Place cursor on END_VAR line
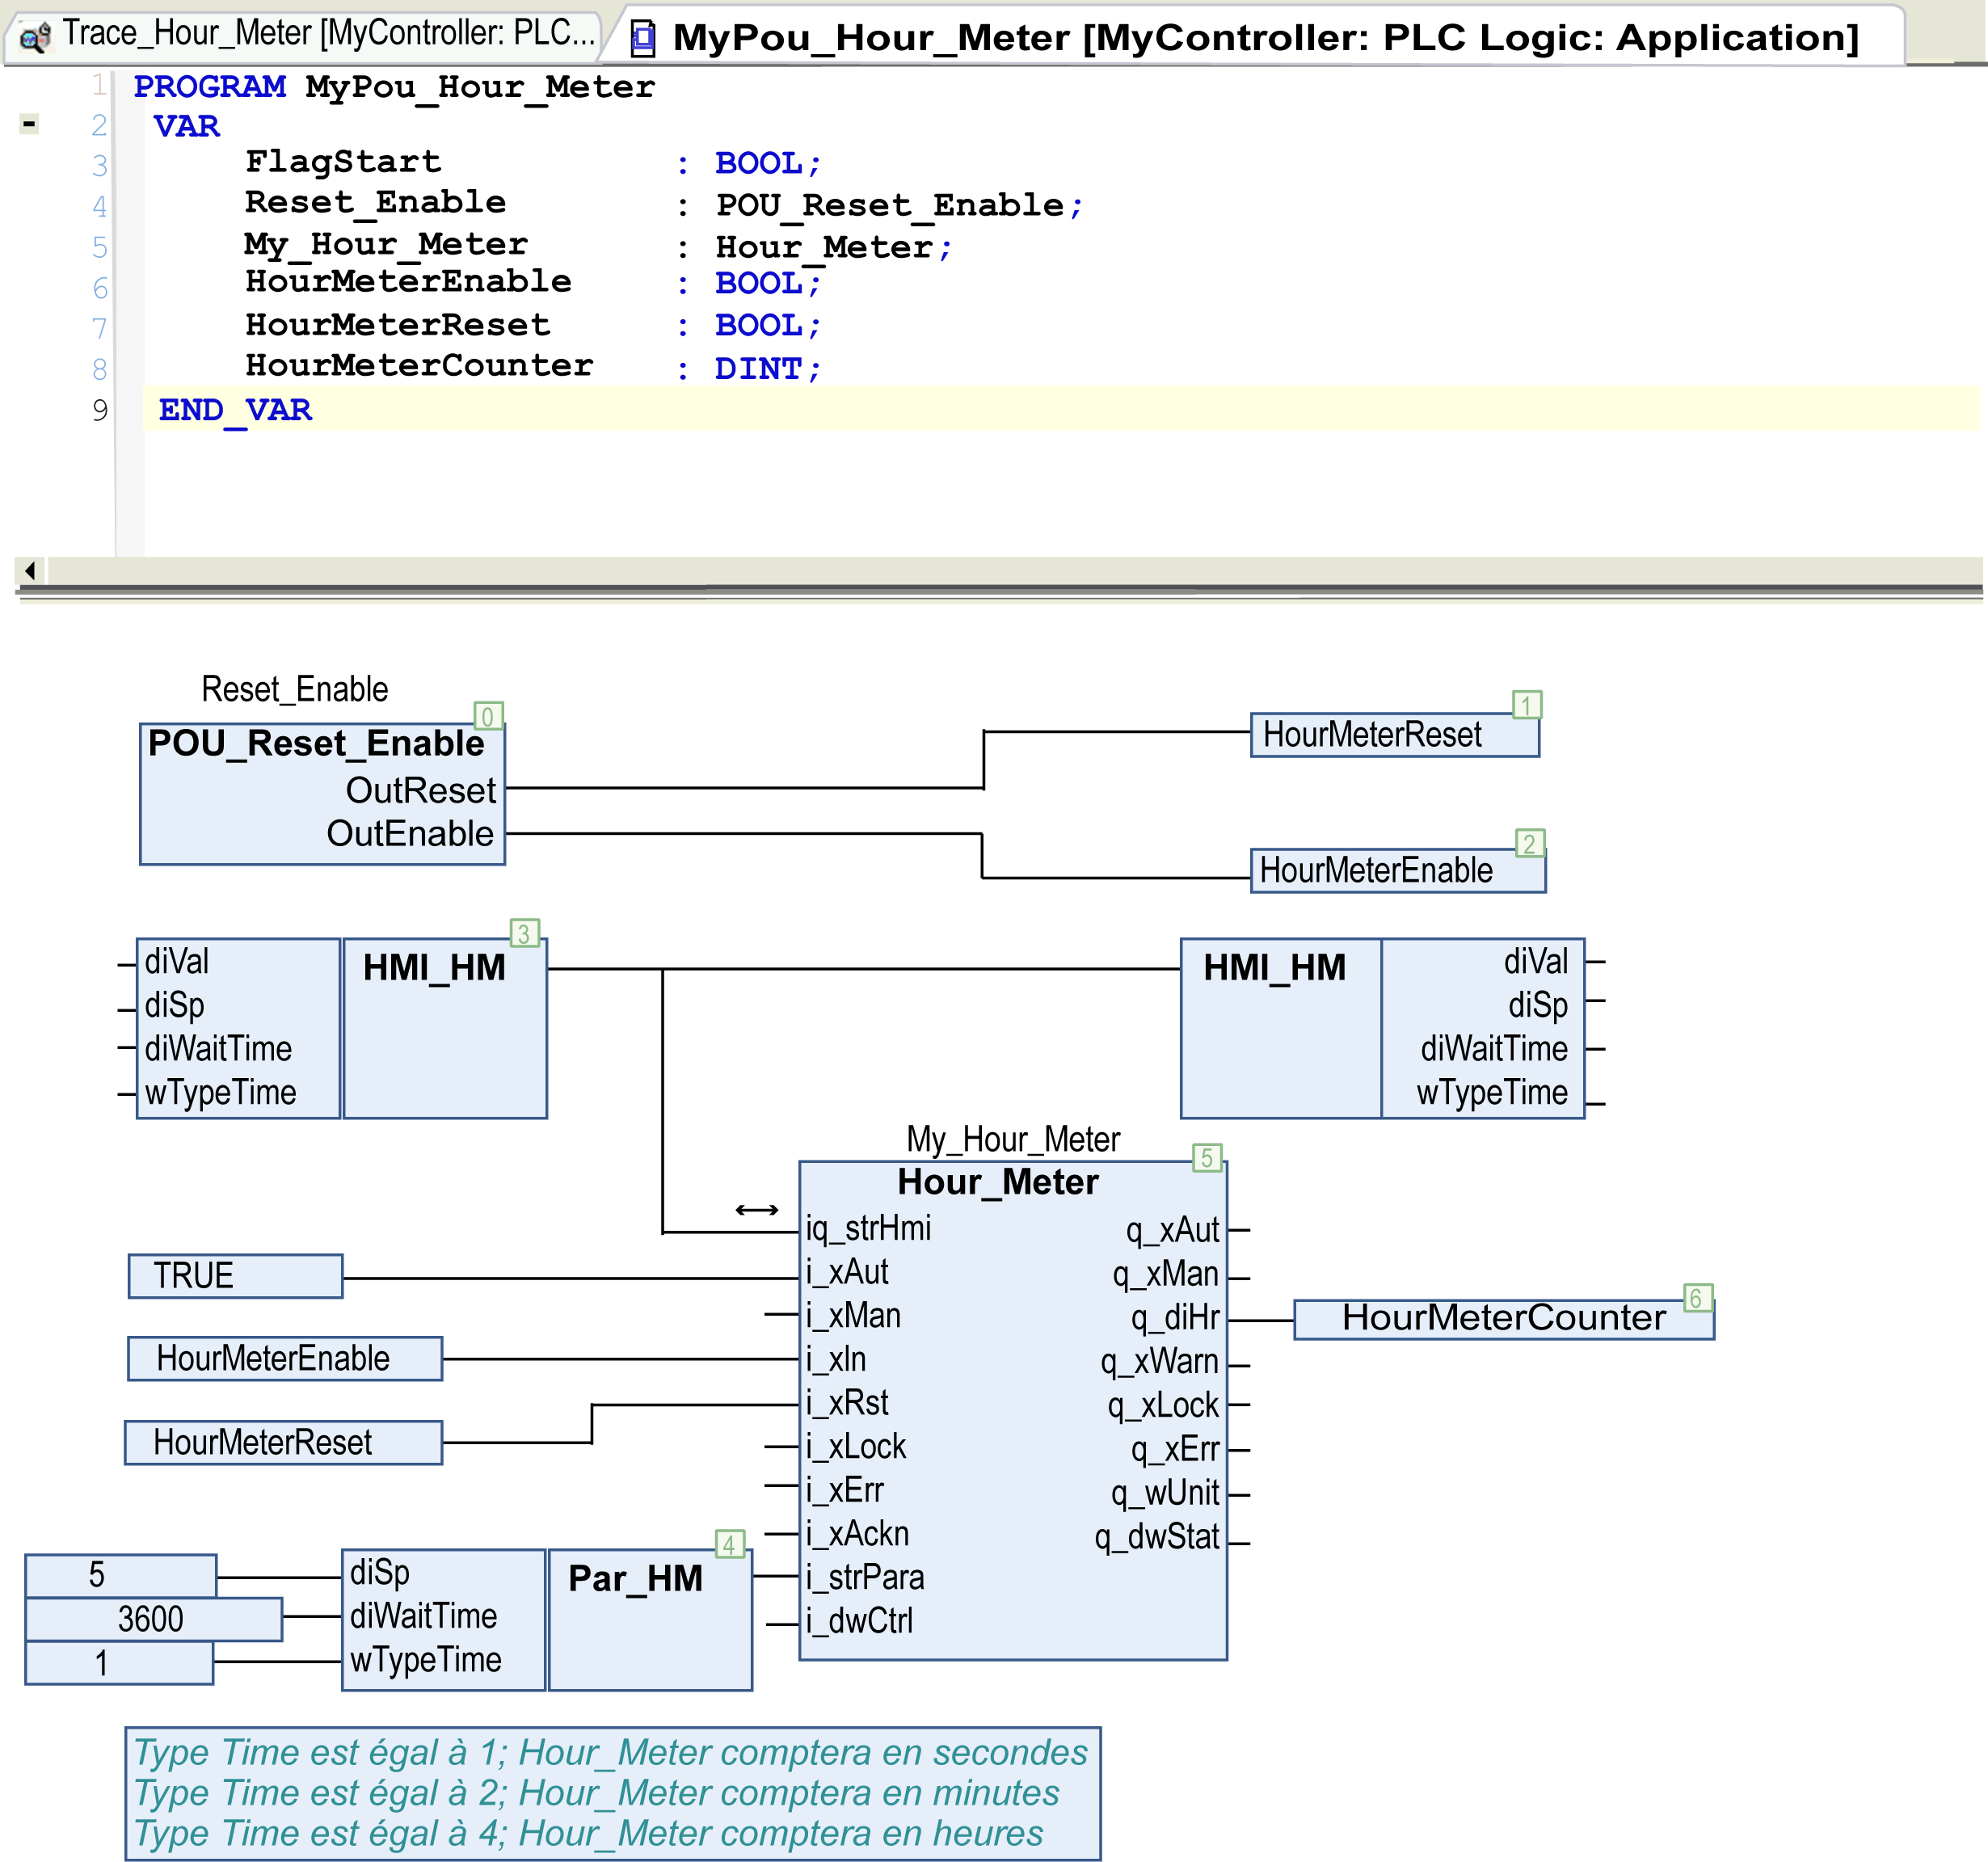Viewport: 1988px width, 1862px height. point(236,410)
